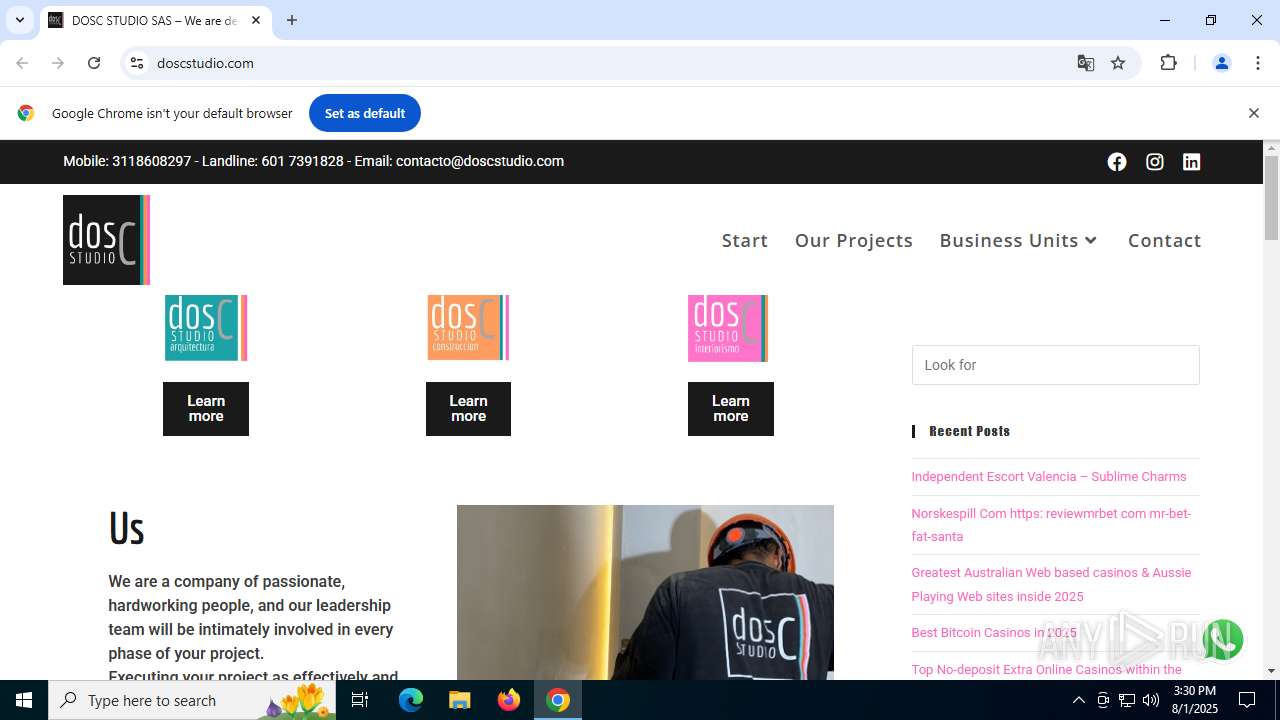Image resolution: width=1280 pixels, height=720 pixels.
Task: Click the Chrome taskbar icon
Action: tap(558, 700)
